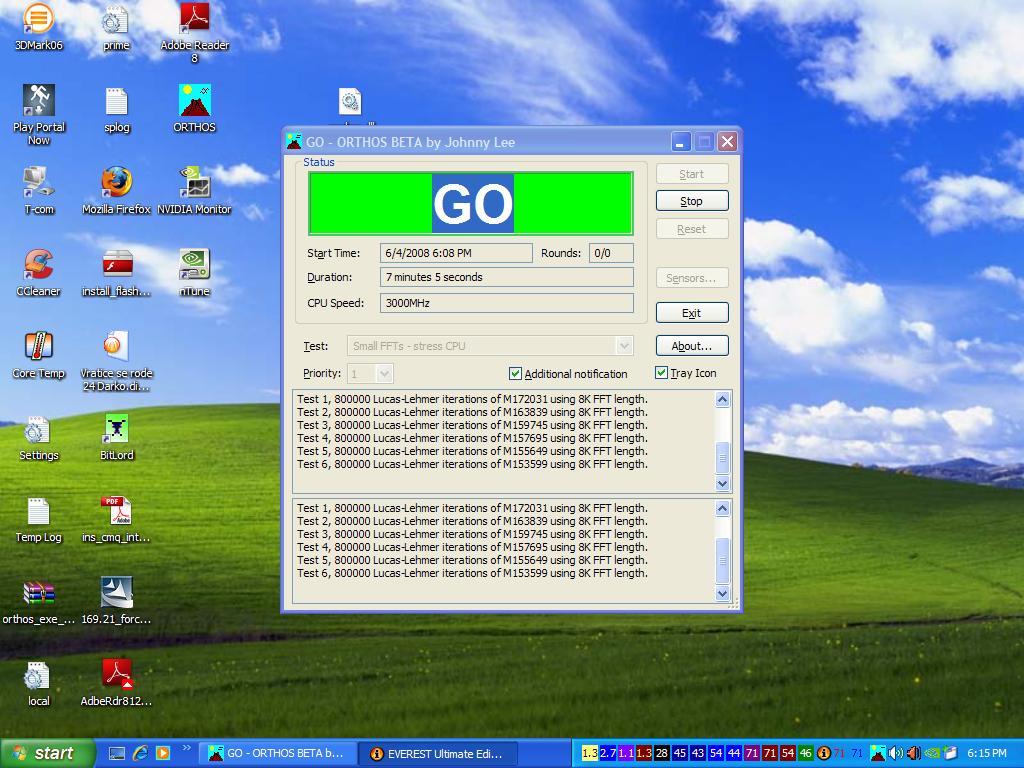Open the Windows start menu
Image resolution: width=1024 pixels, height=768 pixels.
pos(48,753)
